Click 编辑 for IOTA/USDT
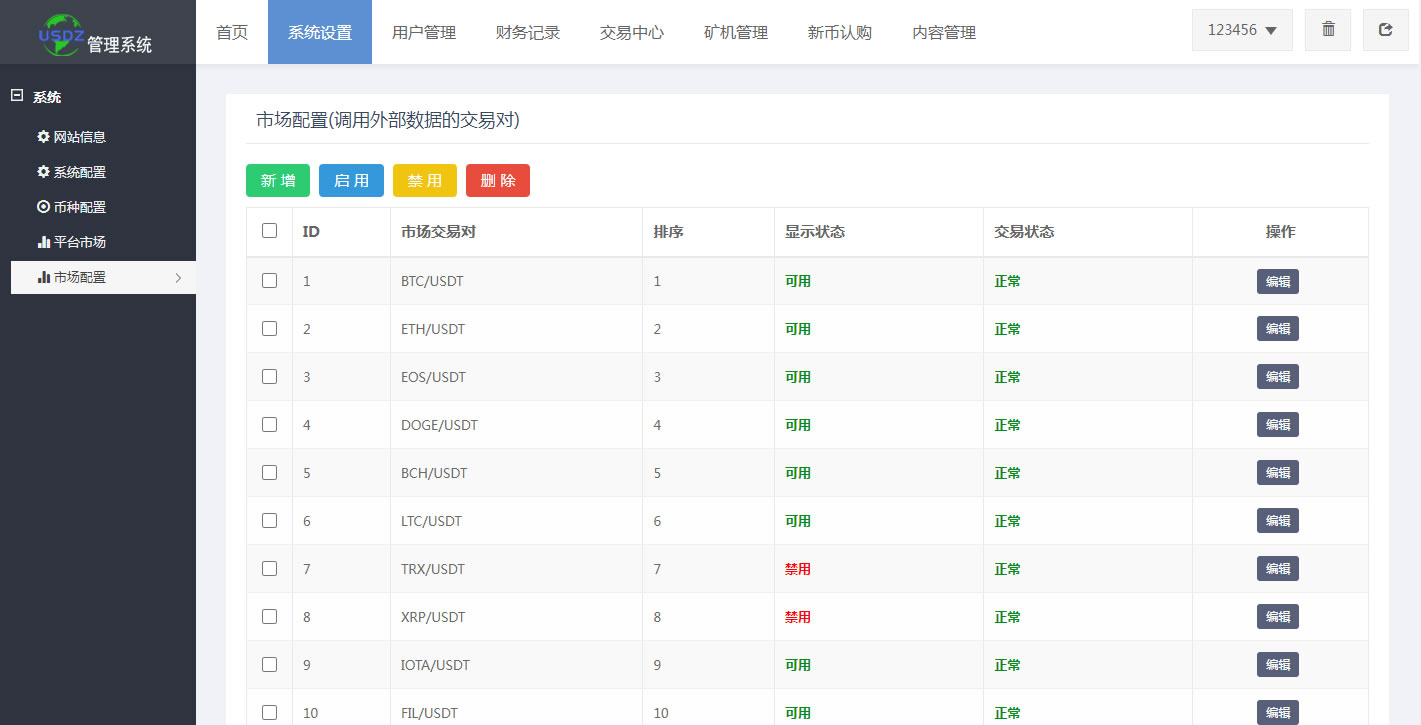Image resolution: width=1421 pixels, height=725 pixels. [1278, 665]
